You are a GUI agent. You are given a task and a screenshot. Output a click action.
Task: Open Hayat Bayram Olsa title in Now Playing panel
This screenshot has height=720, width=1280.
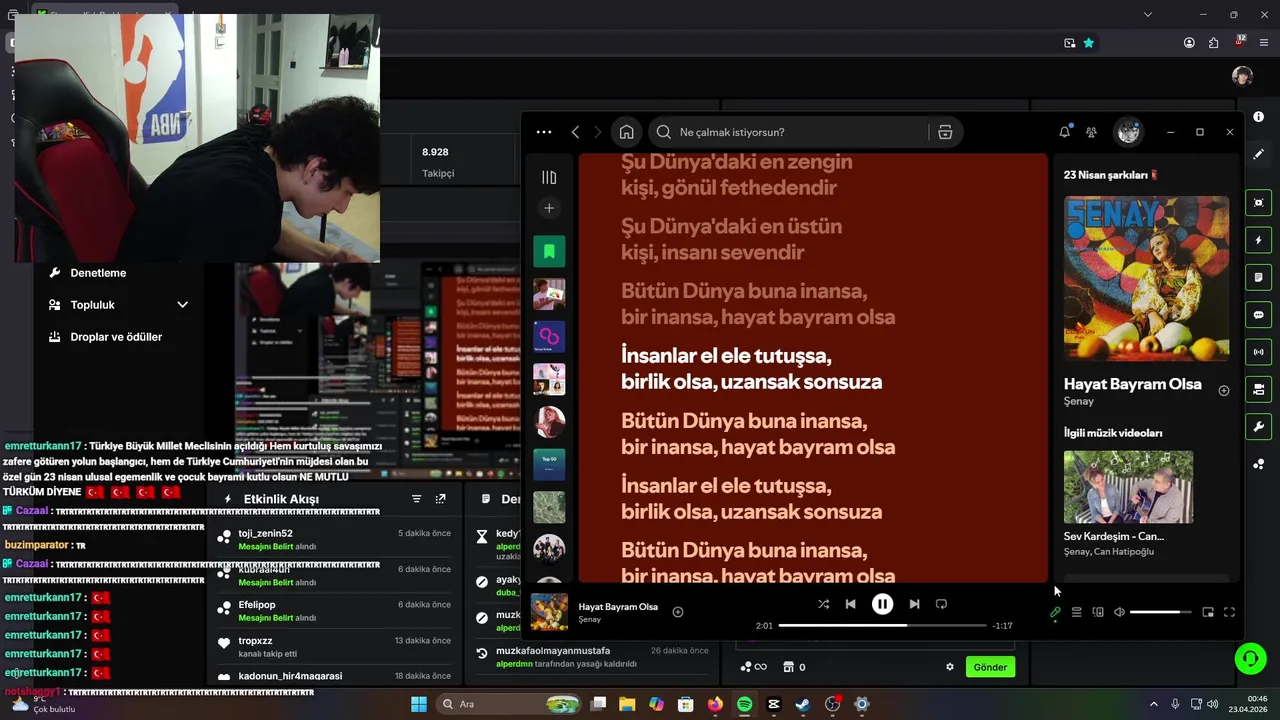(x=1133, y=384)
